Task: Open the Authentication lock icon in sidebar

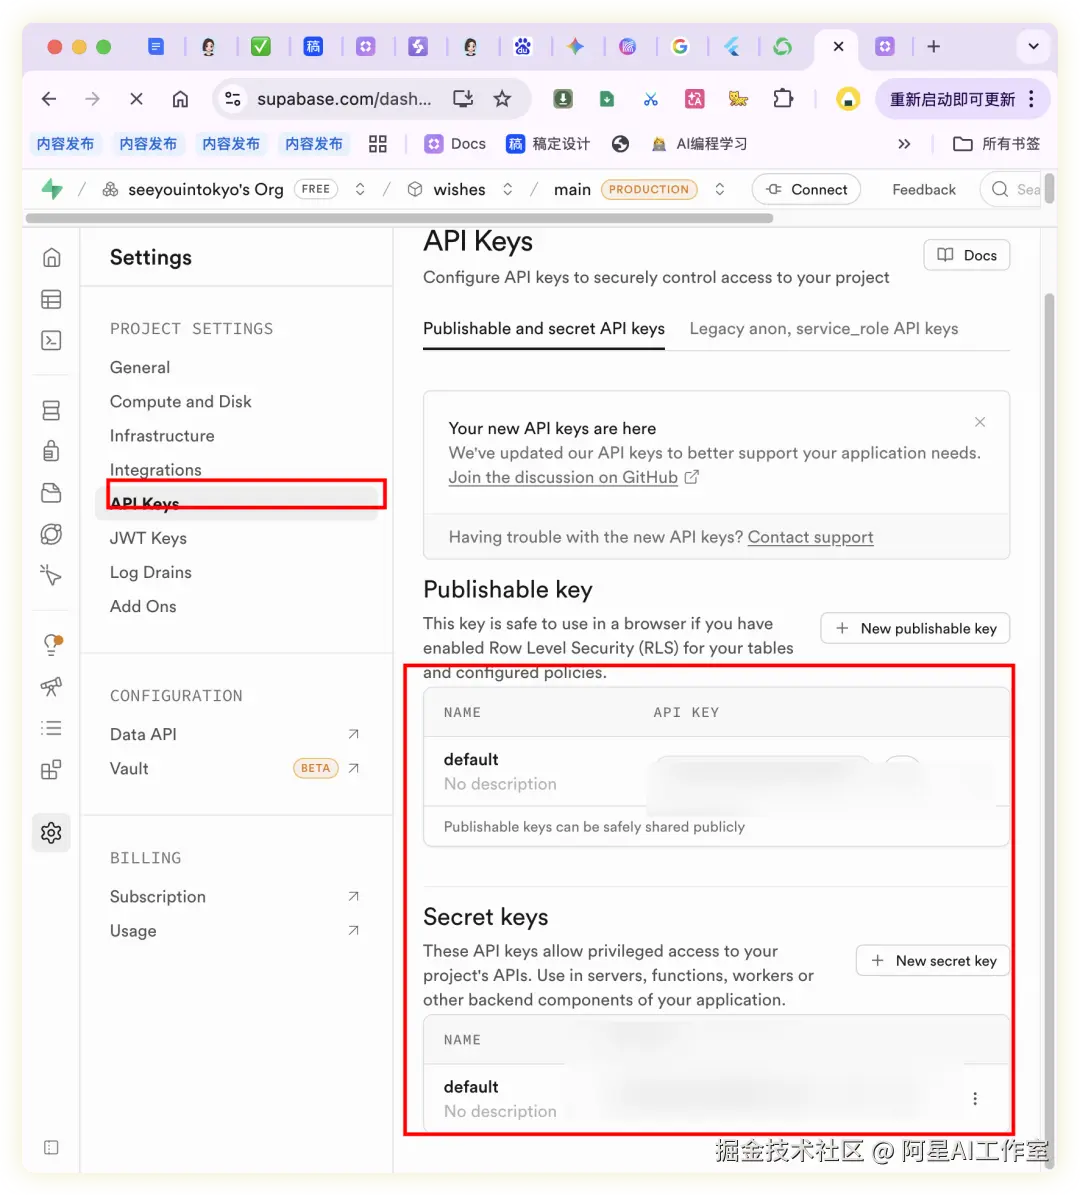Action: (51, 451)
